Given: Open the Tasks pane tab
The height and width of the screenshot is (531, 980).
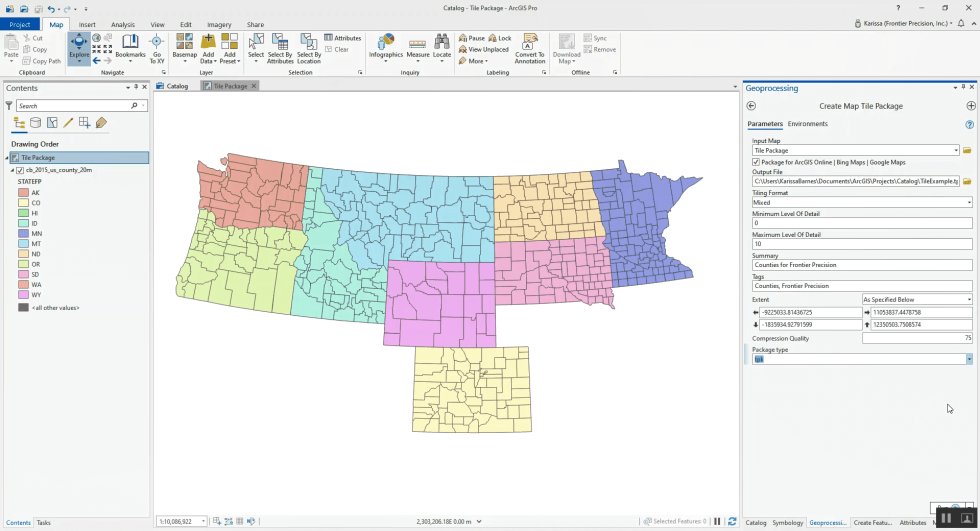Looking at the screenshot, I should (43, 523).
